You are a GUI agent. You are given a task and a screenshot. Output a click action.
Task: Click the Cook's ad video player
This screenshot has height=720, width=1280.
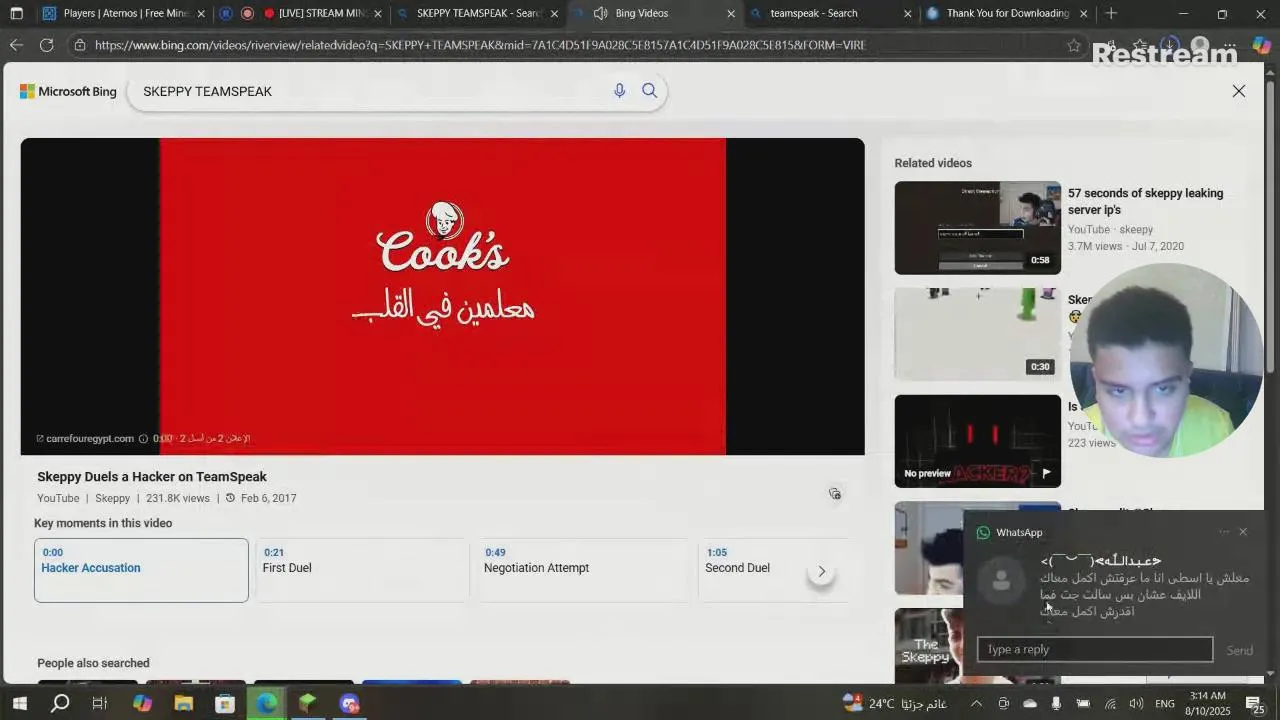tap(442, 296)
